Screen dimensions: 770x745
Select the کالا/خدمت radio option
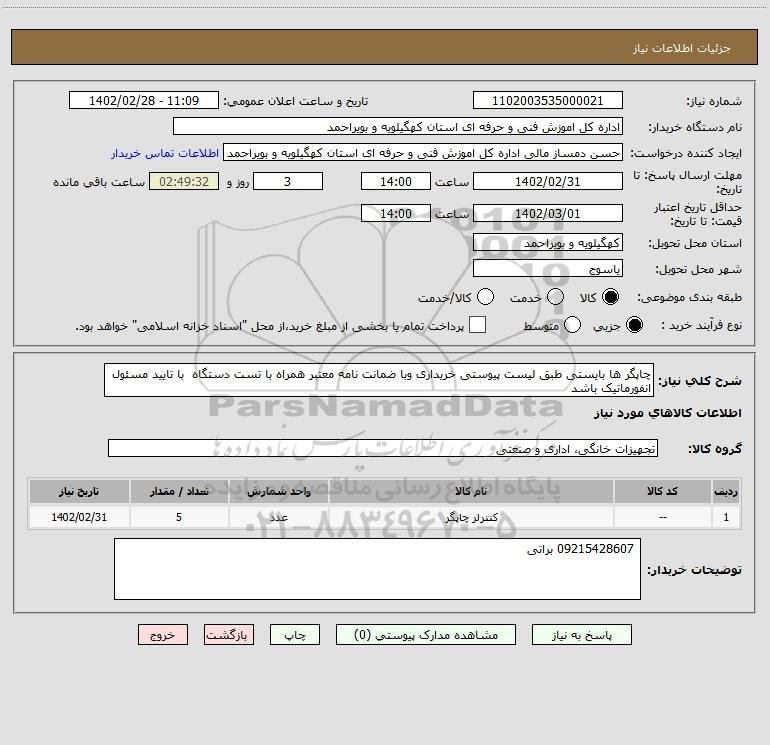[x=485, y=297]
